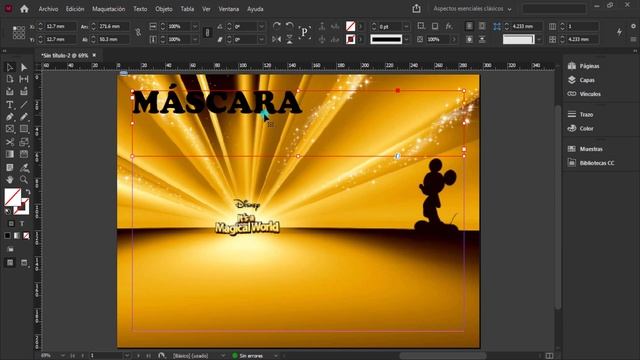Open the horizontal scale percentage dropdown

(x=195, y=26)
